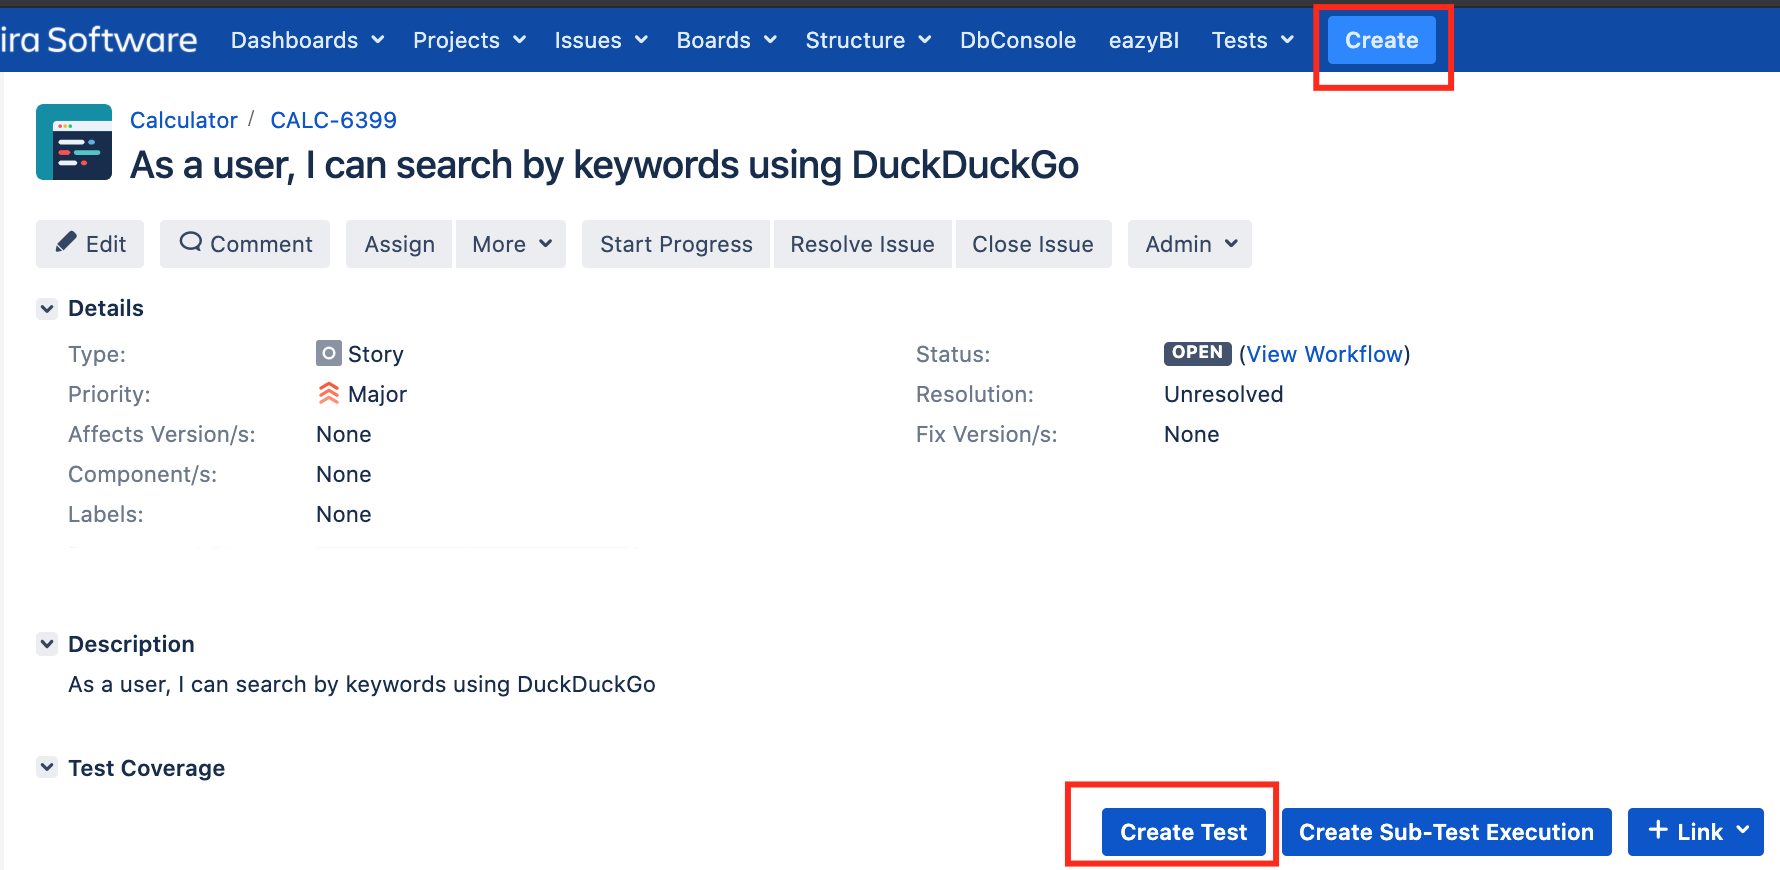Screen dimensions: 1780x870
Task: Click the plus icon on Link button
Action: pyautogui.click(x=1658, y=830)
